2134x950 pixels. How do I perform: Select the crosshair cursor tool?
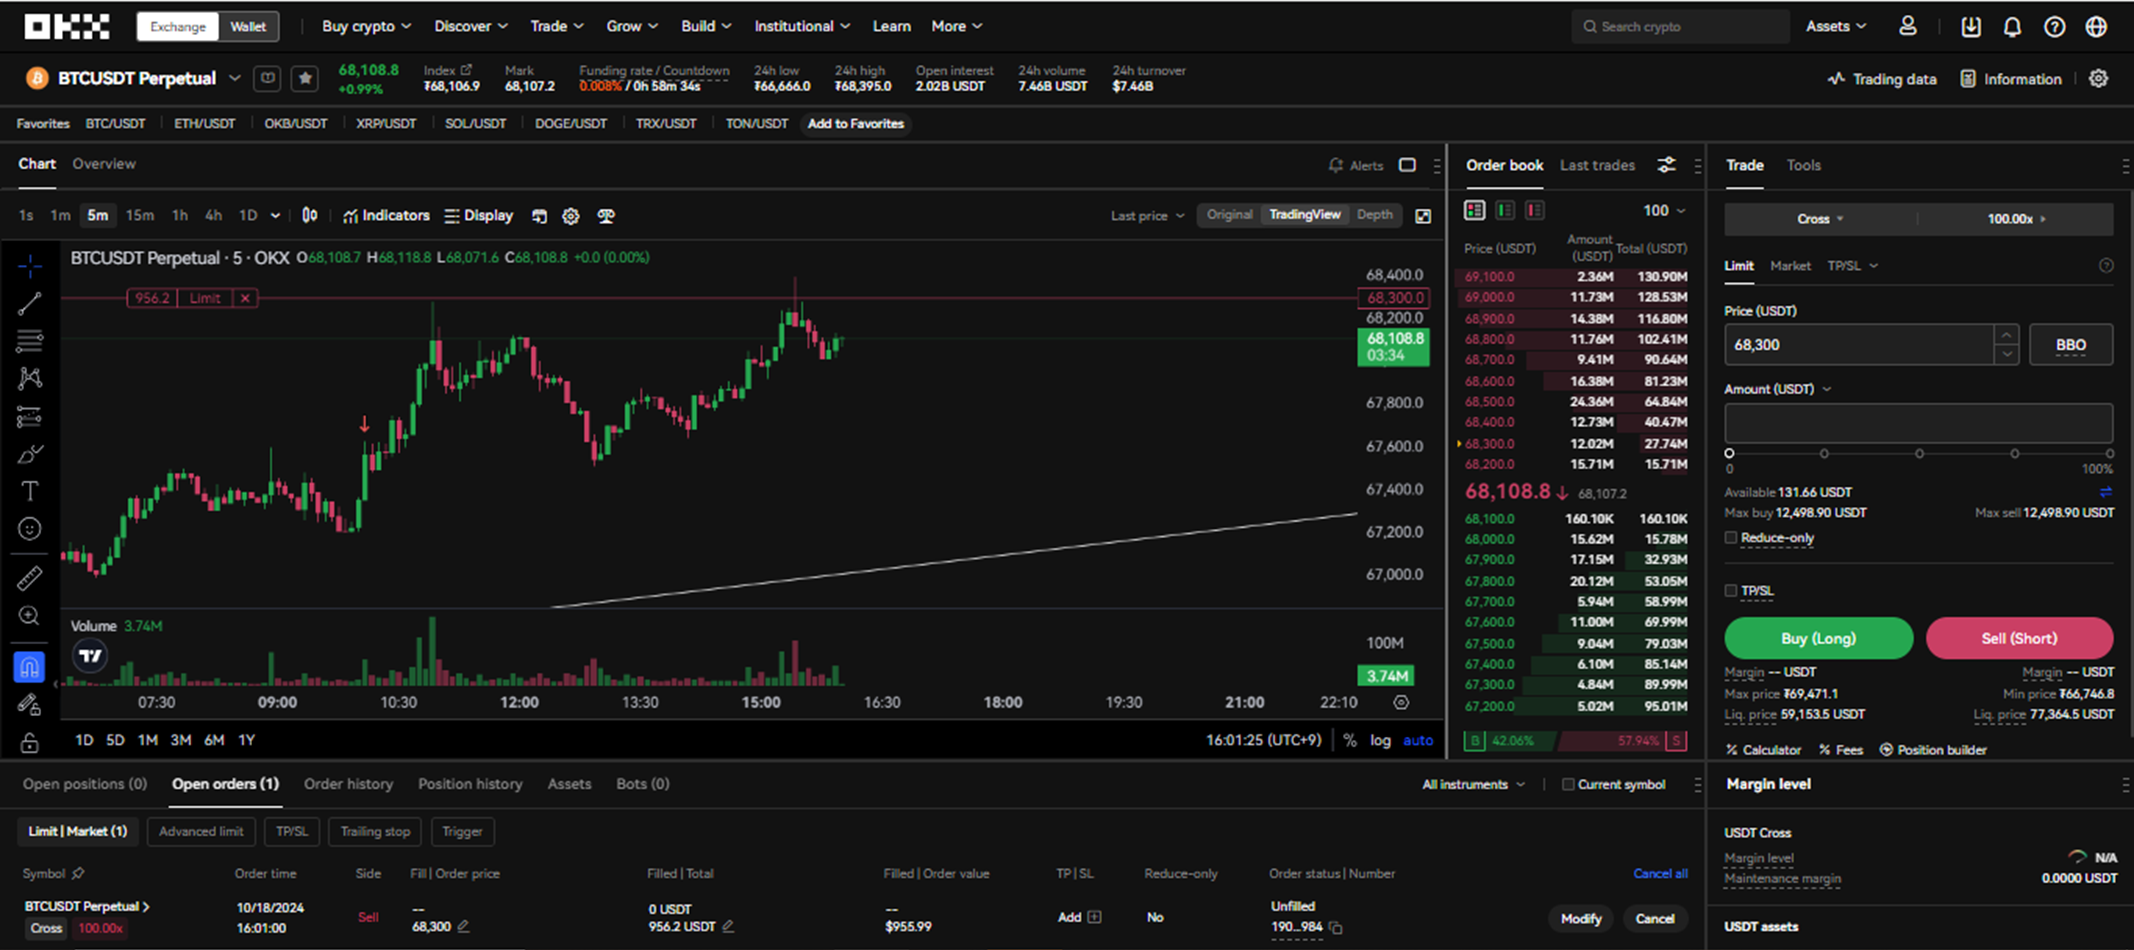coord(30,266)
